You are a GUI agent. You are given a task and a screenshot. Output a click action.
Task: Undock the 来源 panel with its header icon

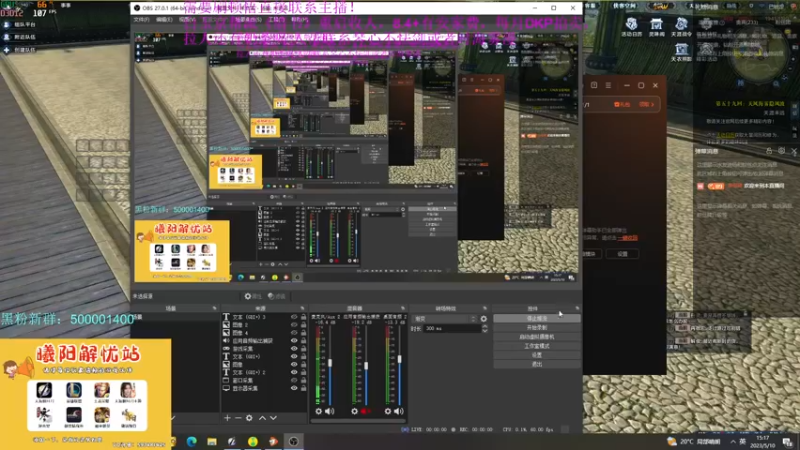pyautogui.click(x=302, y=308)
